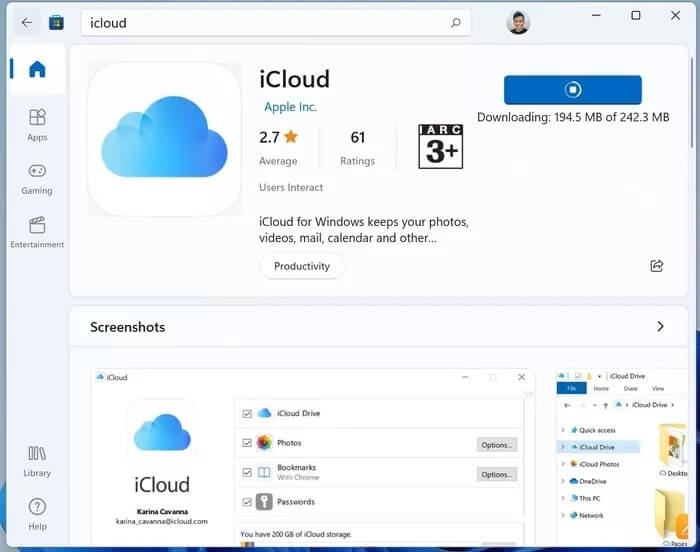Open the Library section
The image size is (700, 552).
[x=37, y=462]
